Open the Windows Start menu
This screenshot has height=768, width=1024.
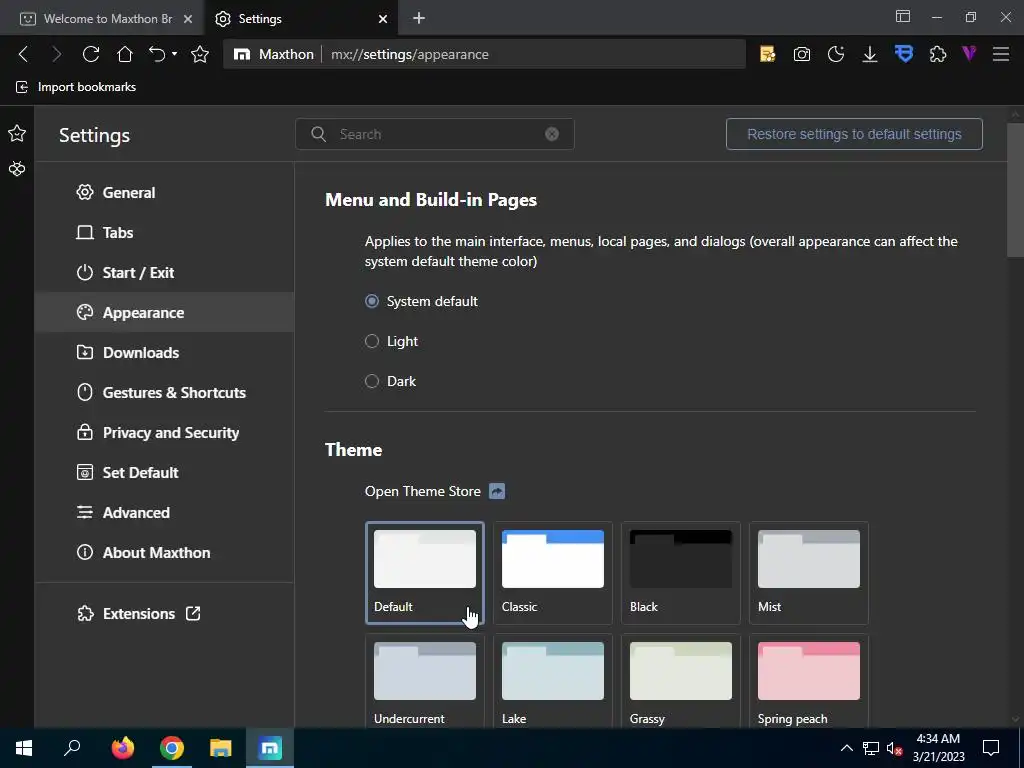coord(24,748)
